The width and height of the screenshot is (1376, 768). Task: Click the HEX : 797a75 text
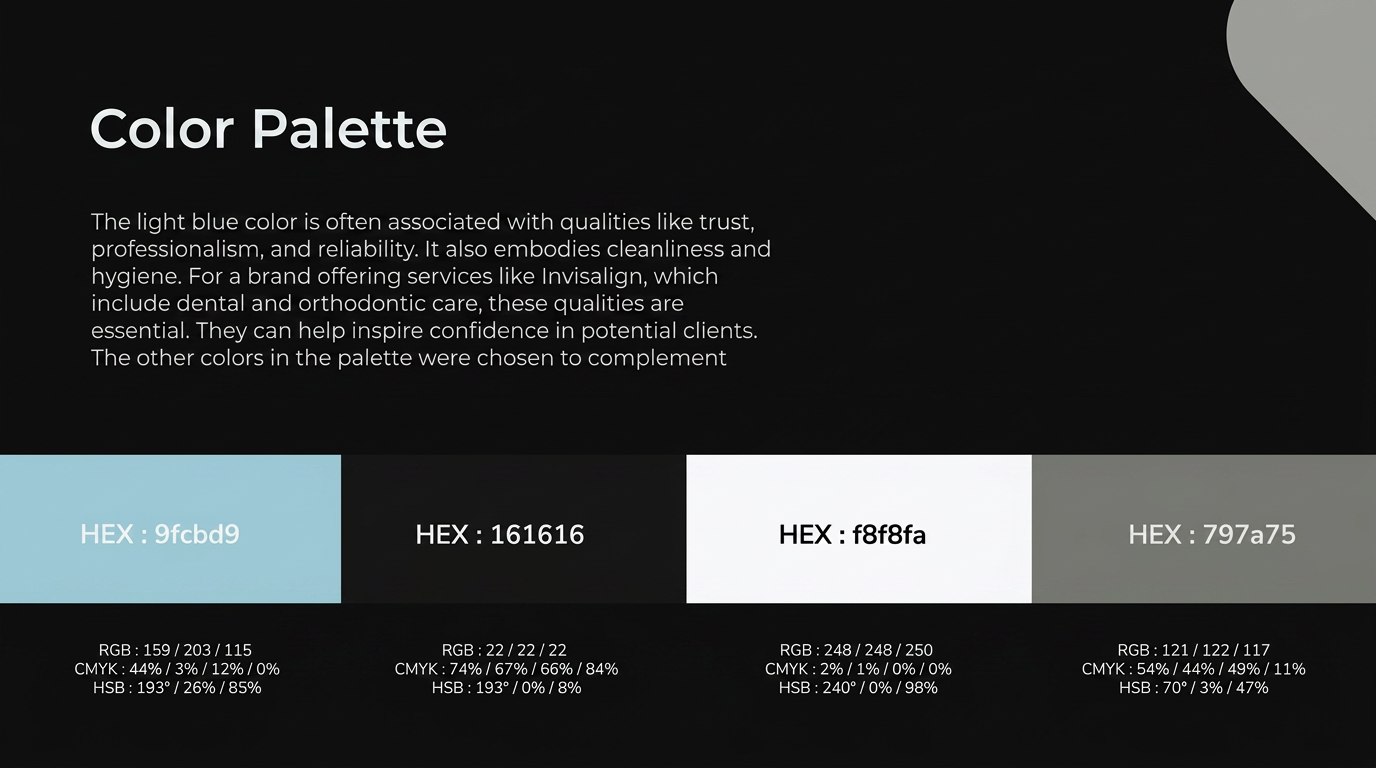pos(1212,535)
